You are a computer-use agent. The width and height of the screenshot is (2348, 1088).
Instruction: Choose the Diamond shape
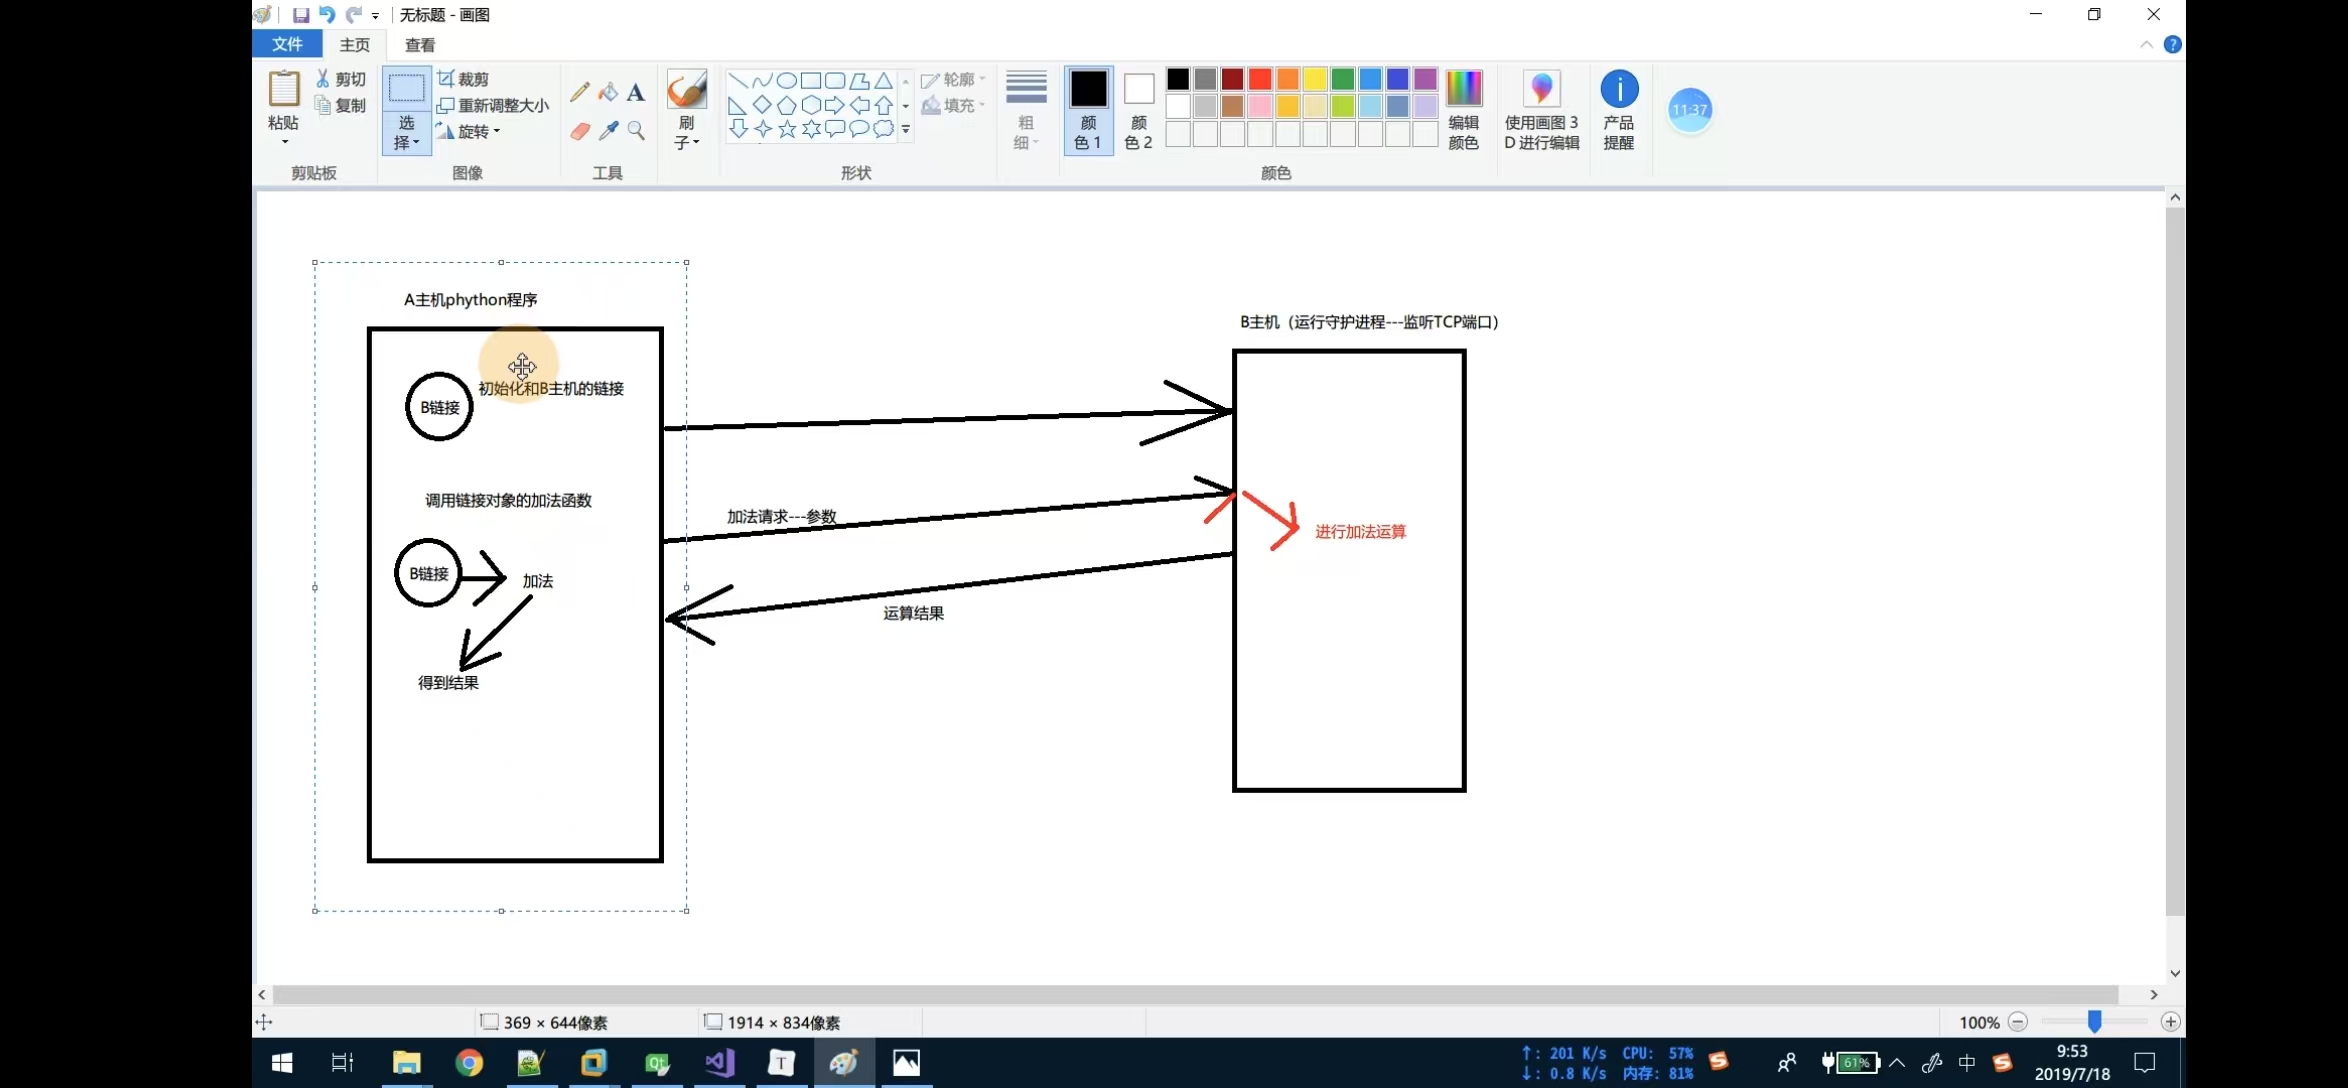pos(762,105)
